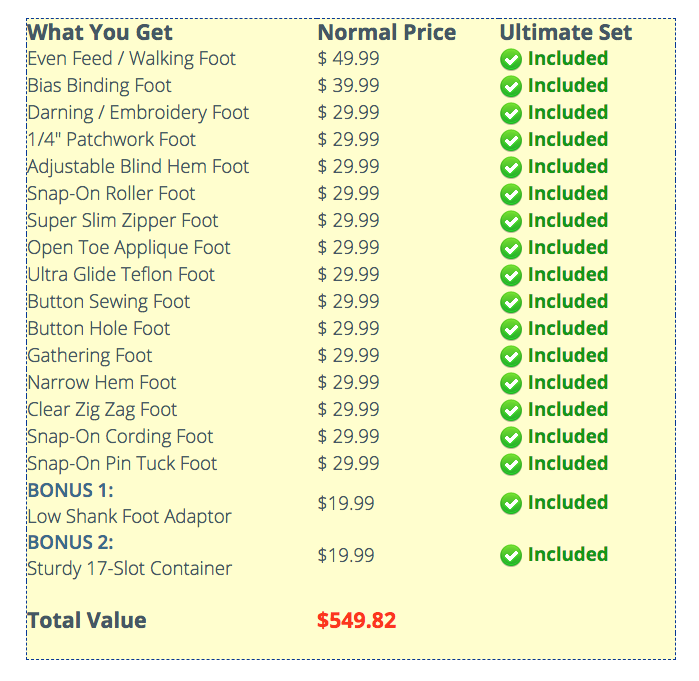699x681 pixels.
Task: Click the check icon for Snap-On Pin Tuck Foot
Action: click(x=511, y=465)
